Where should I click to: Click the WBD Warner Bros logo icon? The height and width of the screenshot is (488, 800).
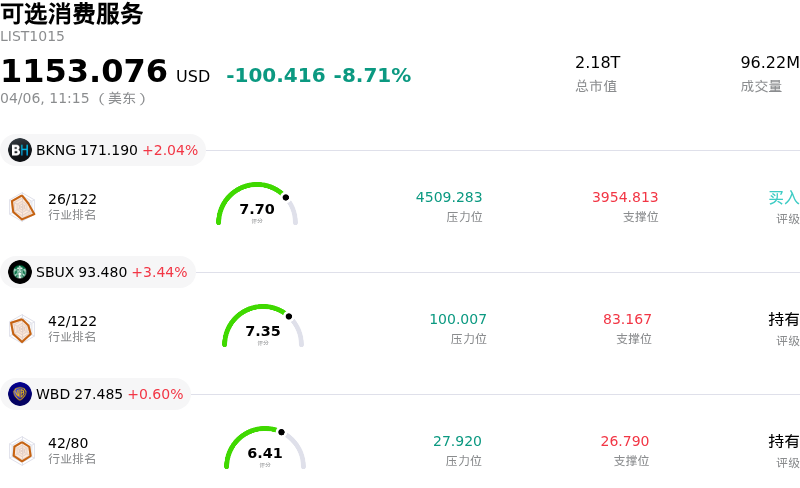(20, 394)
